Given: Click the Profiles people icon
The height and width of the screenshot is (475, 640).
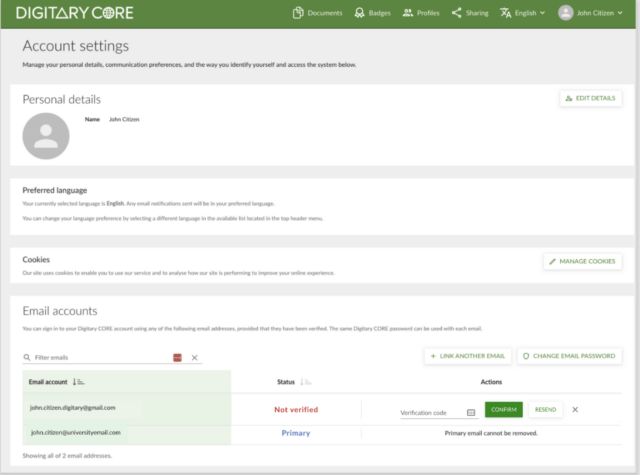Looking at the screenshot, I should point(408,13).
